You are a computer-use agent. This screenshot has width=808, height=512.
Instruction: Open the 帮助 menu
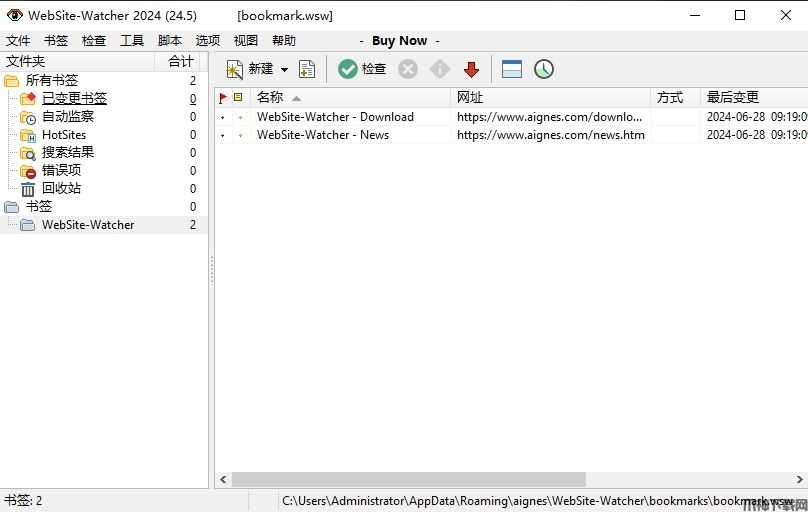click(284, 41)
